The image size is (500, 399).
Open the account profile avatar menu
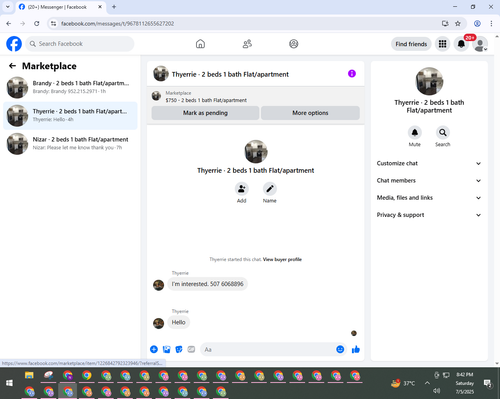pyautogui.click(x=480, y=44)
